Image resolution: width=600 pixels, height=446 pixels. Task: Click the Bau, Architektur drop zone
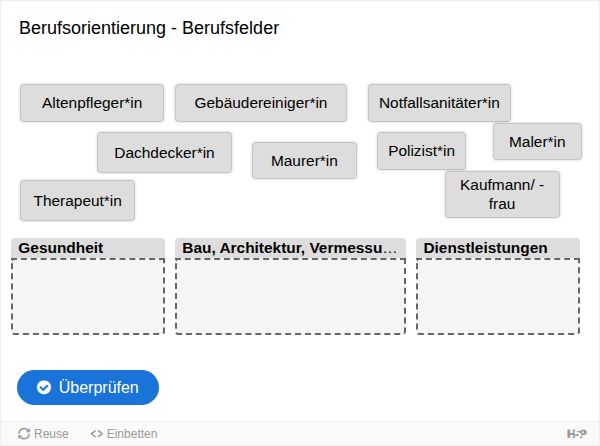pos(290,296)
